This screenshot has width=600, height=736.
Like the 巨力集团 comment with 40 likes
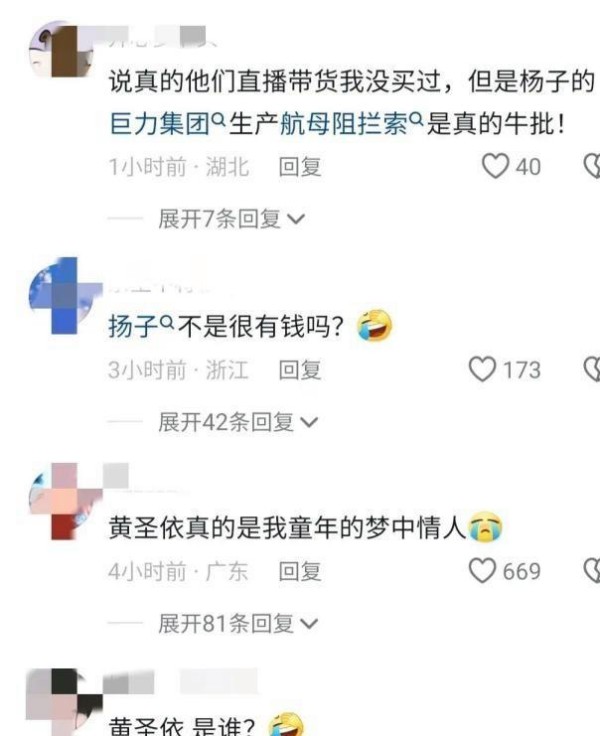tap(495, 166)
